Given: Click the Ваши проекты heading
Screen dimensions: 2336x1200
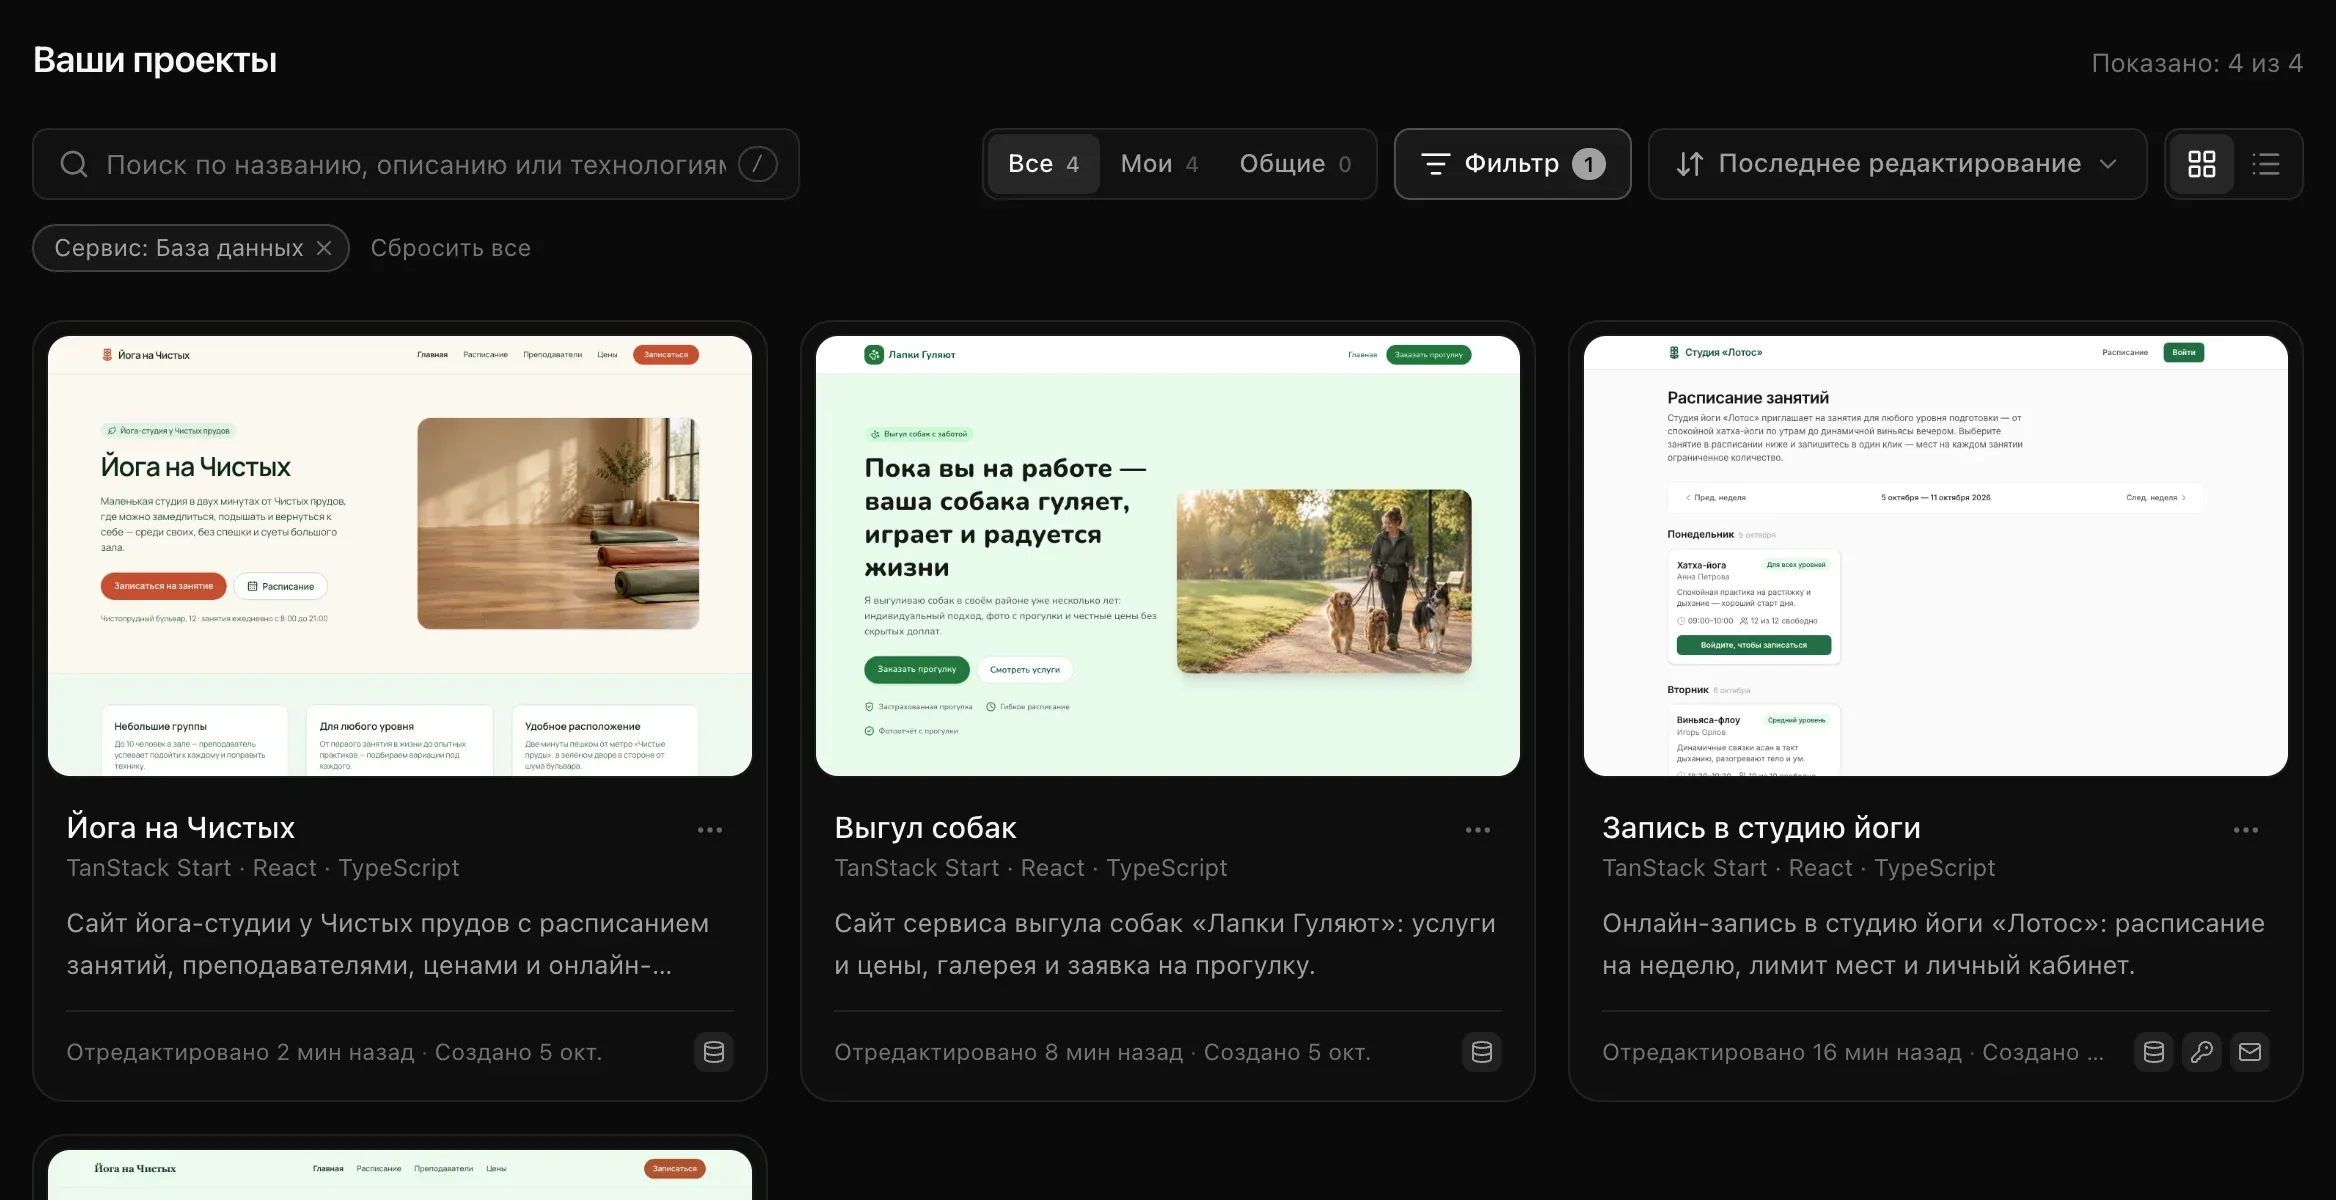Looking at the screenshot, I should click(x=155, y=60).
